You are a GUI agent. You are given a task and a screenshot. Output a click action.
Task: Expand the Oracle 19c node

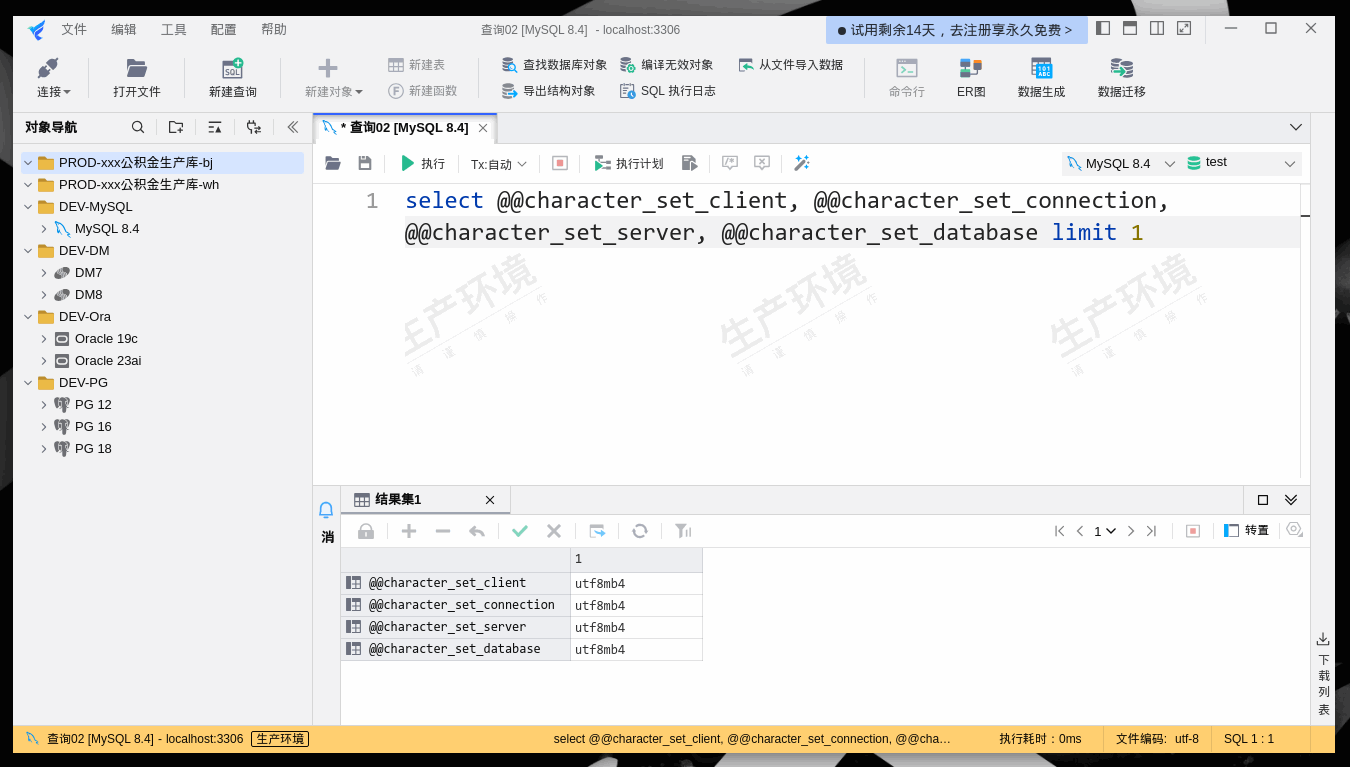[44, 339]
